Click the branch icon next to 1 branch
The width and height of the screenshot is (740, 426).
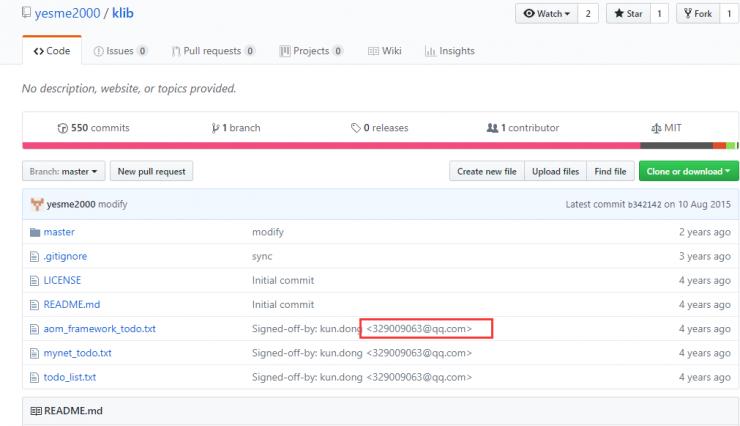pyautogui.click(x=215, y=128)
